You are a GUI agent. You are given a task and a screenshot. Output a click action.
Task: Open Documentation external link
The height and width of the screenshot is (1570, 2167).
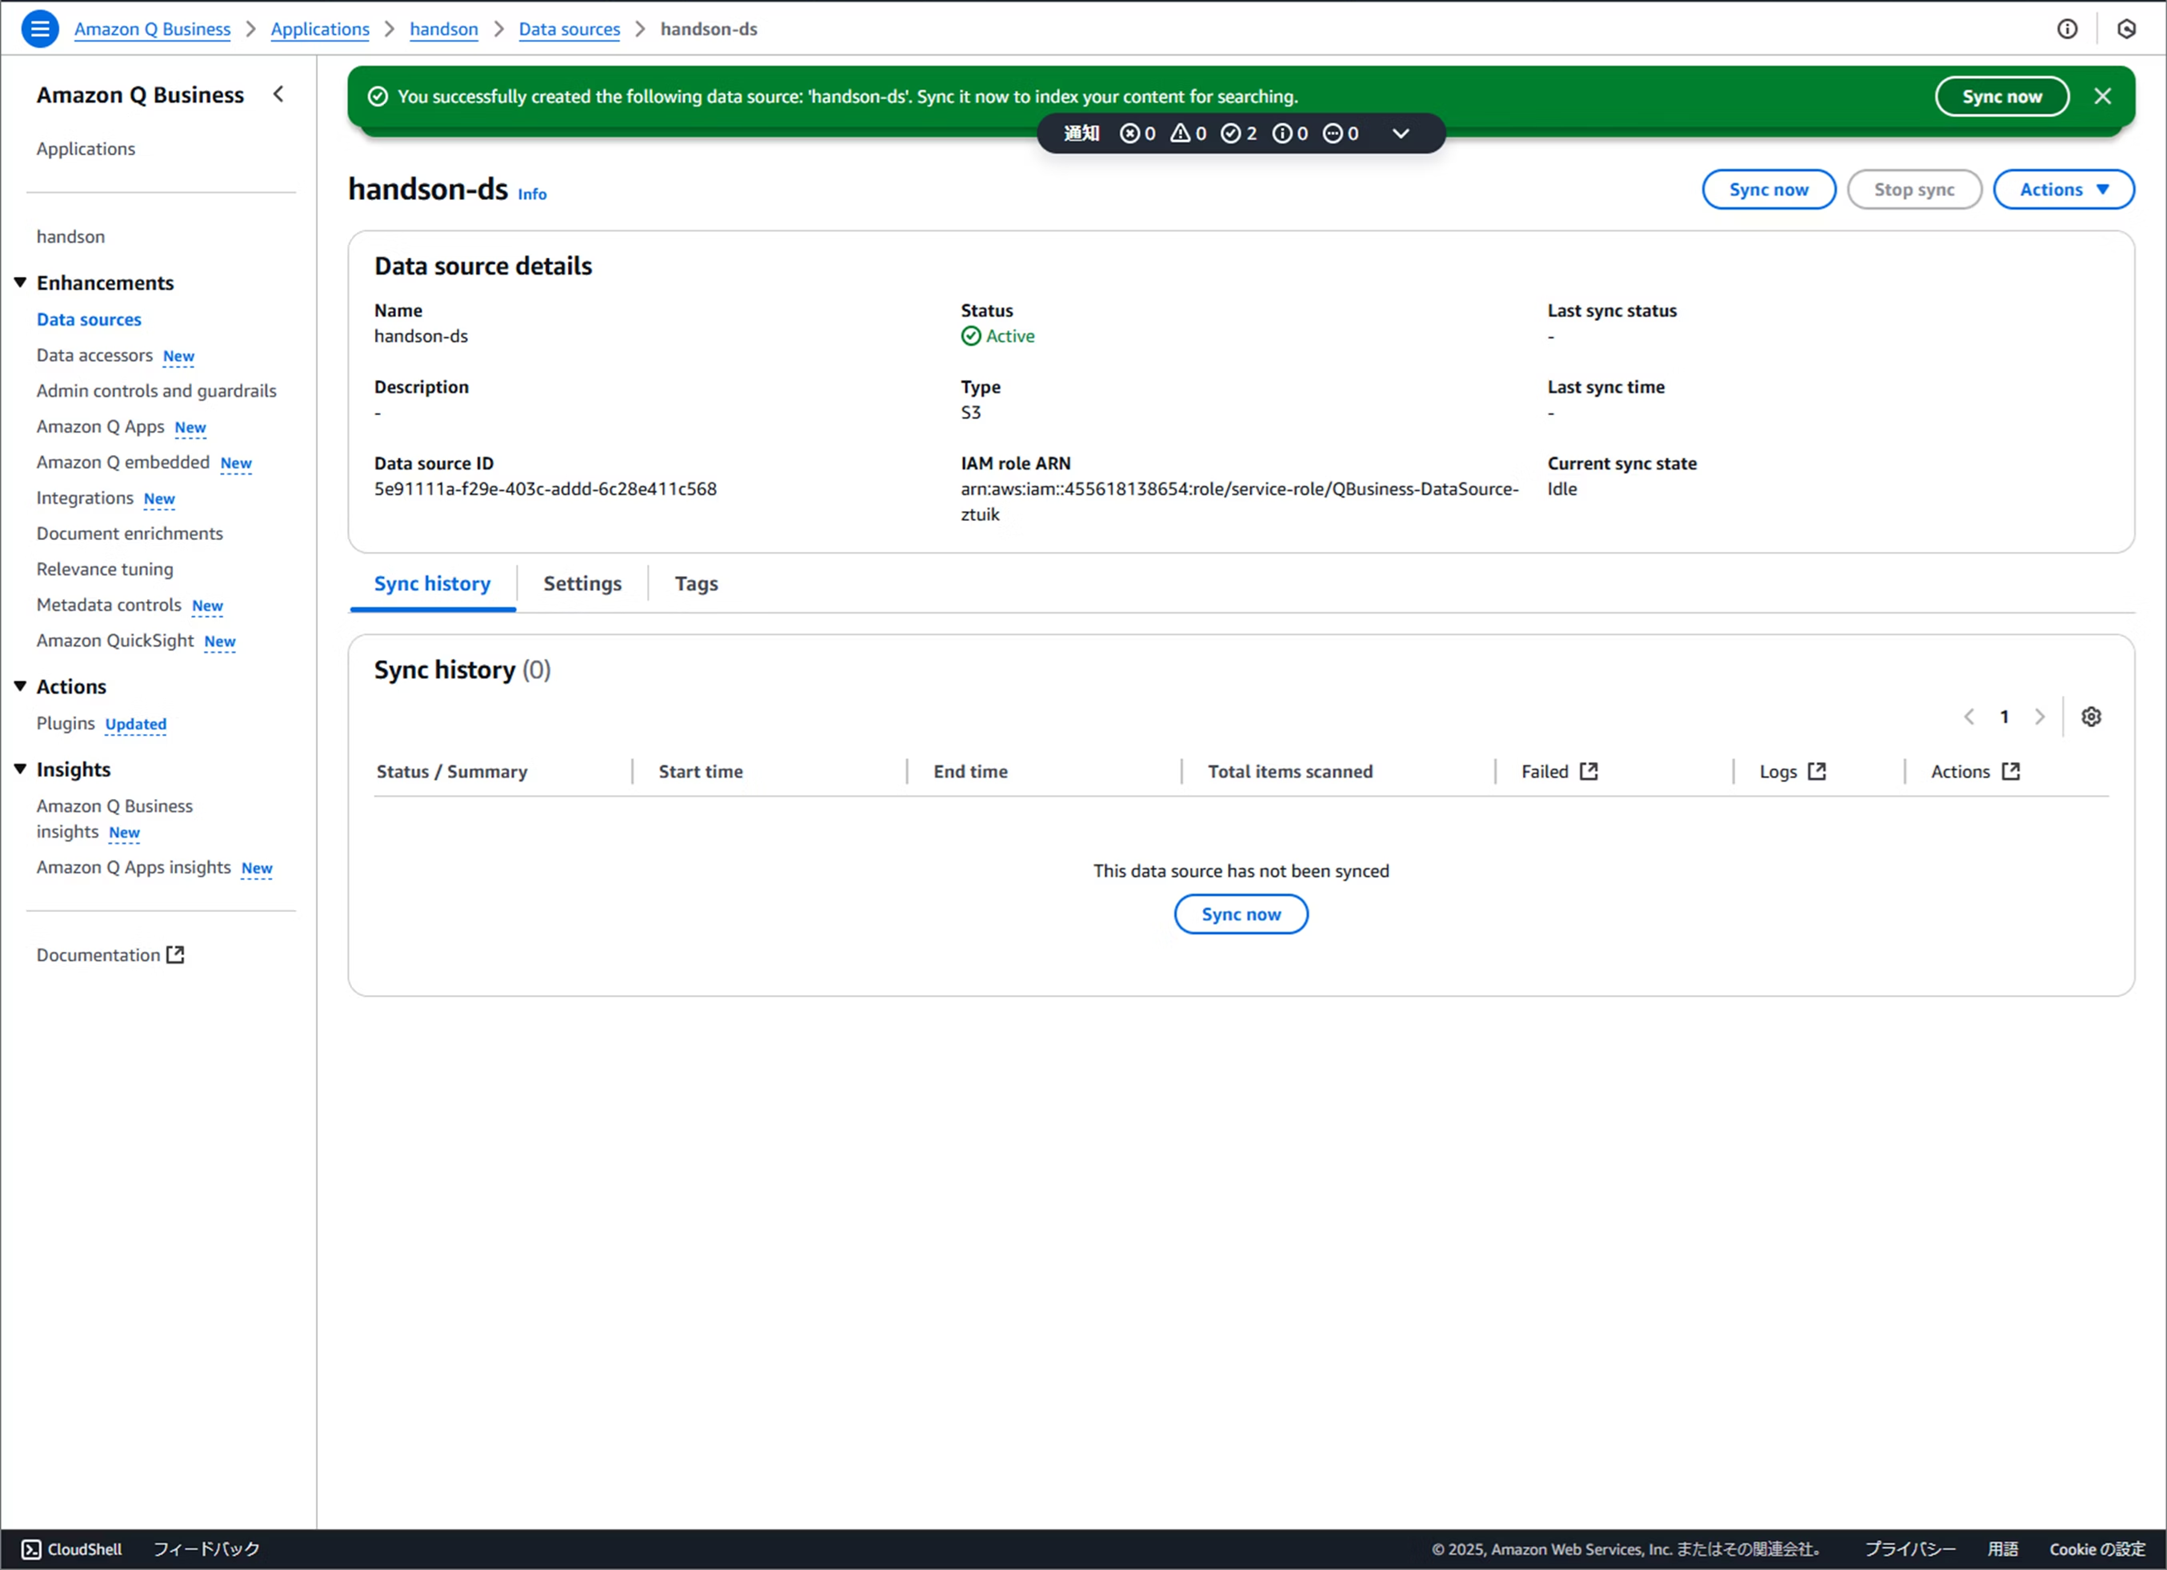click(x=110, y=955)
